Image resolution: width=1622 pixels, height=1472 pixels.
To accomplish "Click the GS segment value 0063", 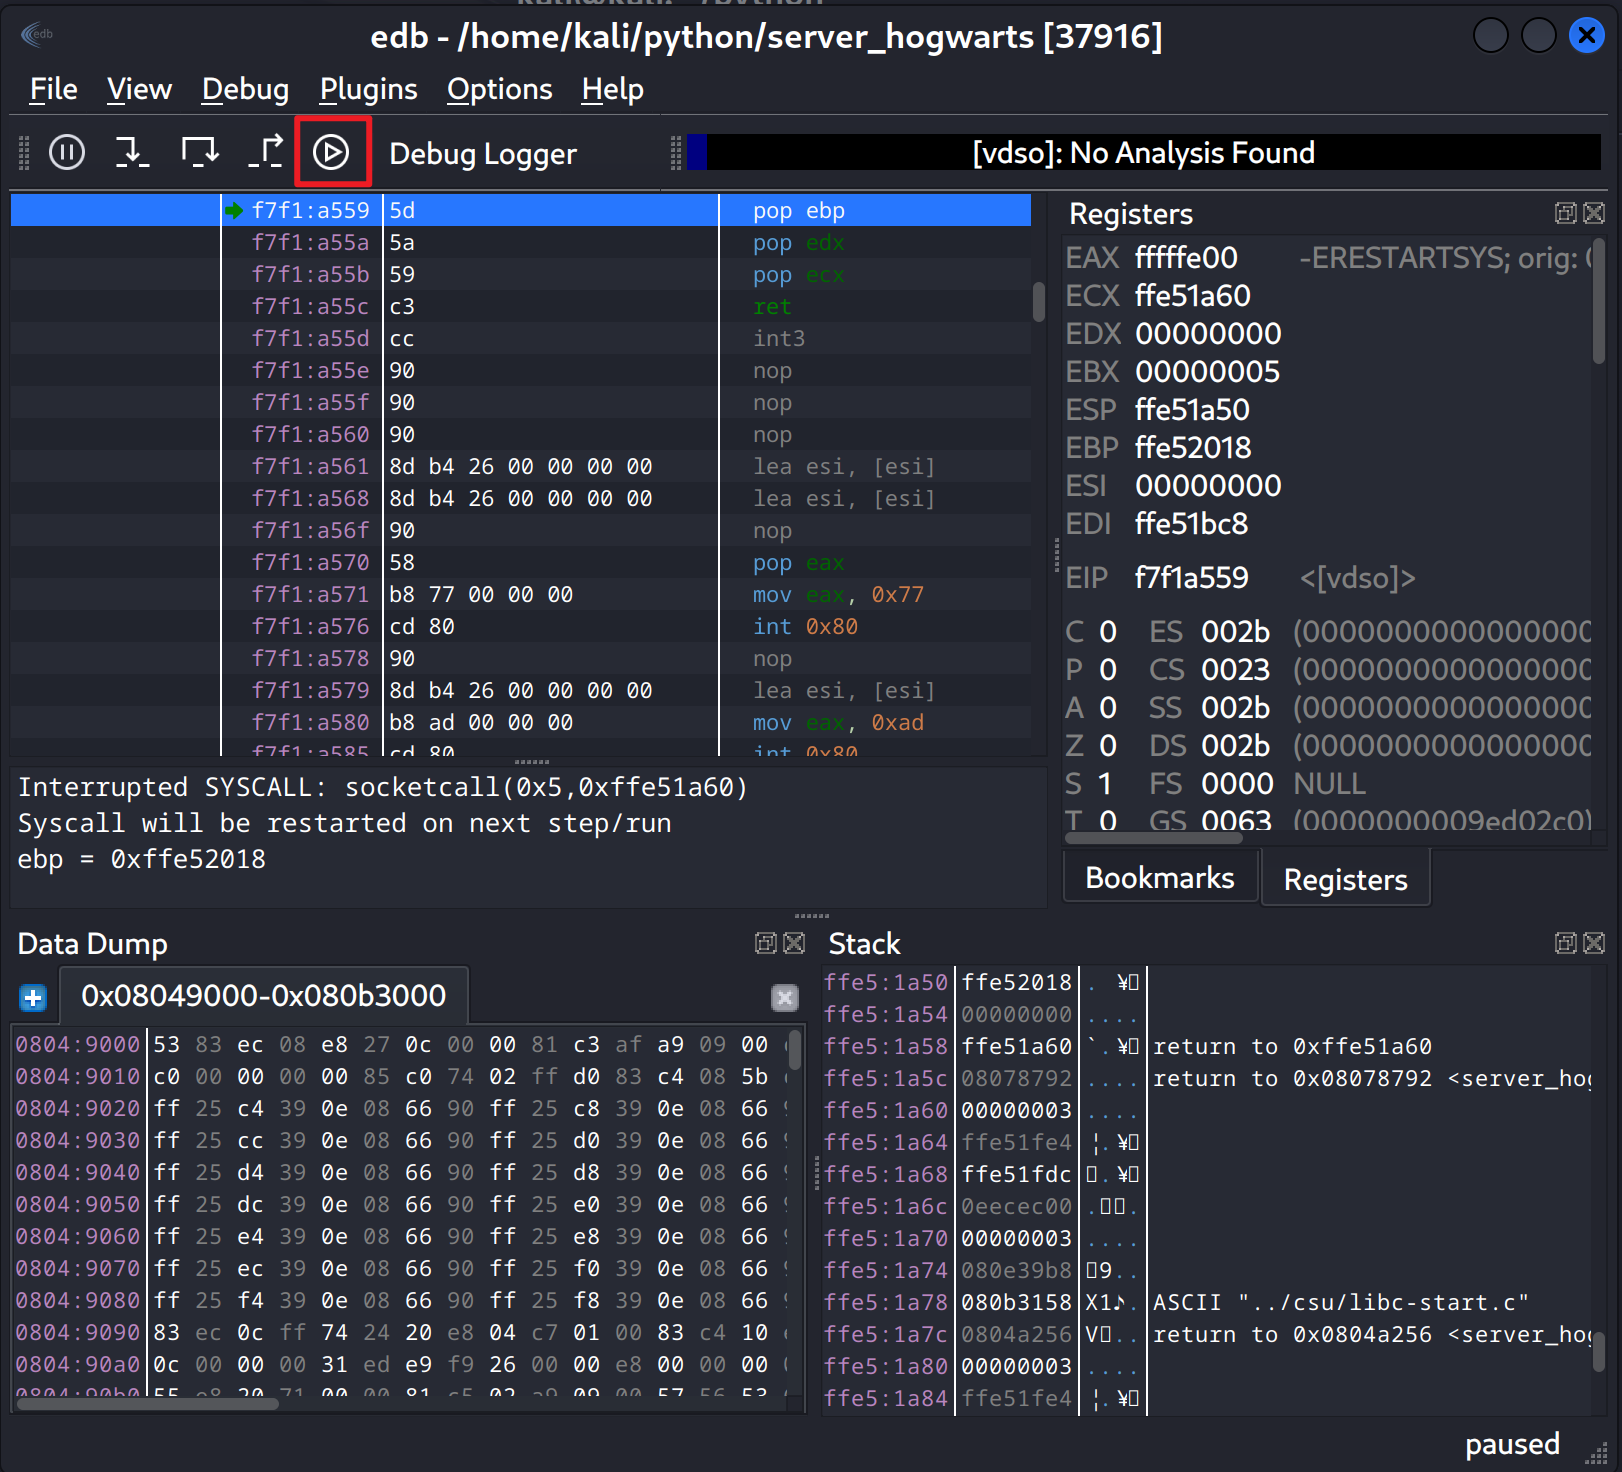I will (x=1236, y=822).
